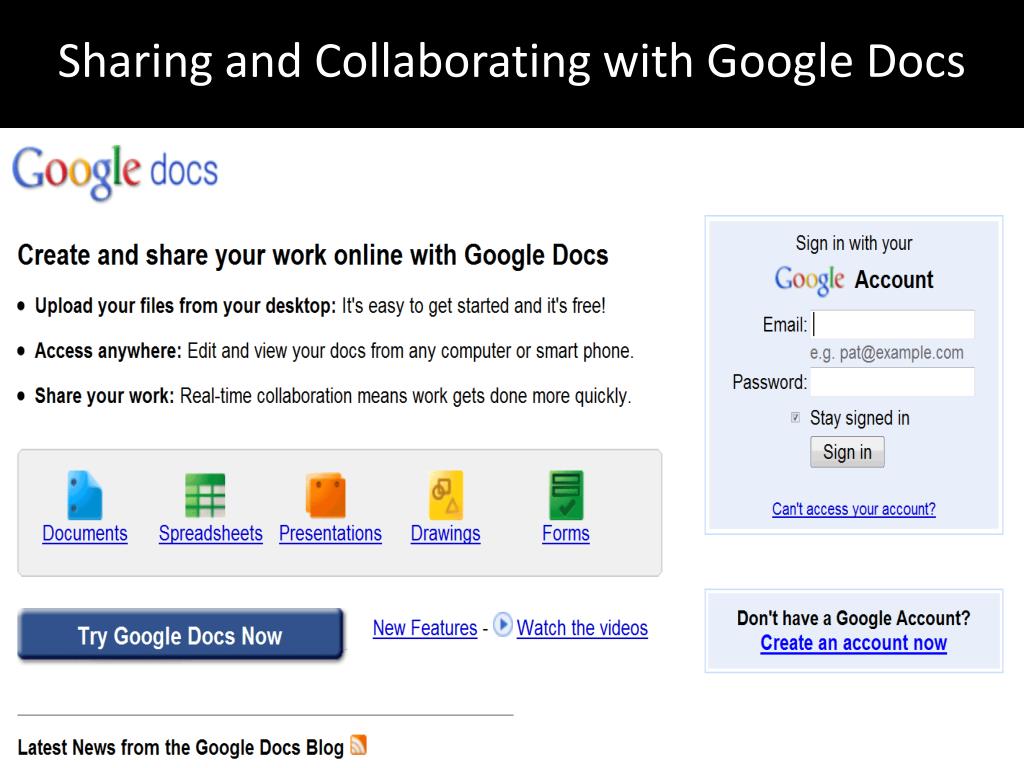Click the Try Google Docs Now button
This screenshot has width=1024, height=768.
click(x=180, y=634)
